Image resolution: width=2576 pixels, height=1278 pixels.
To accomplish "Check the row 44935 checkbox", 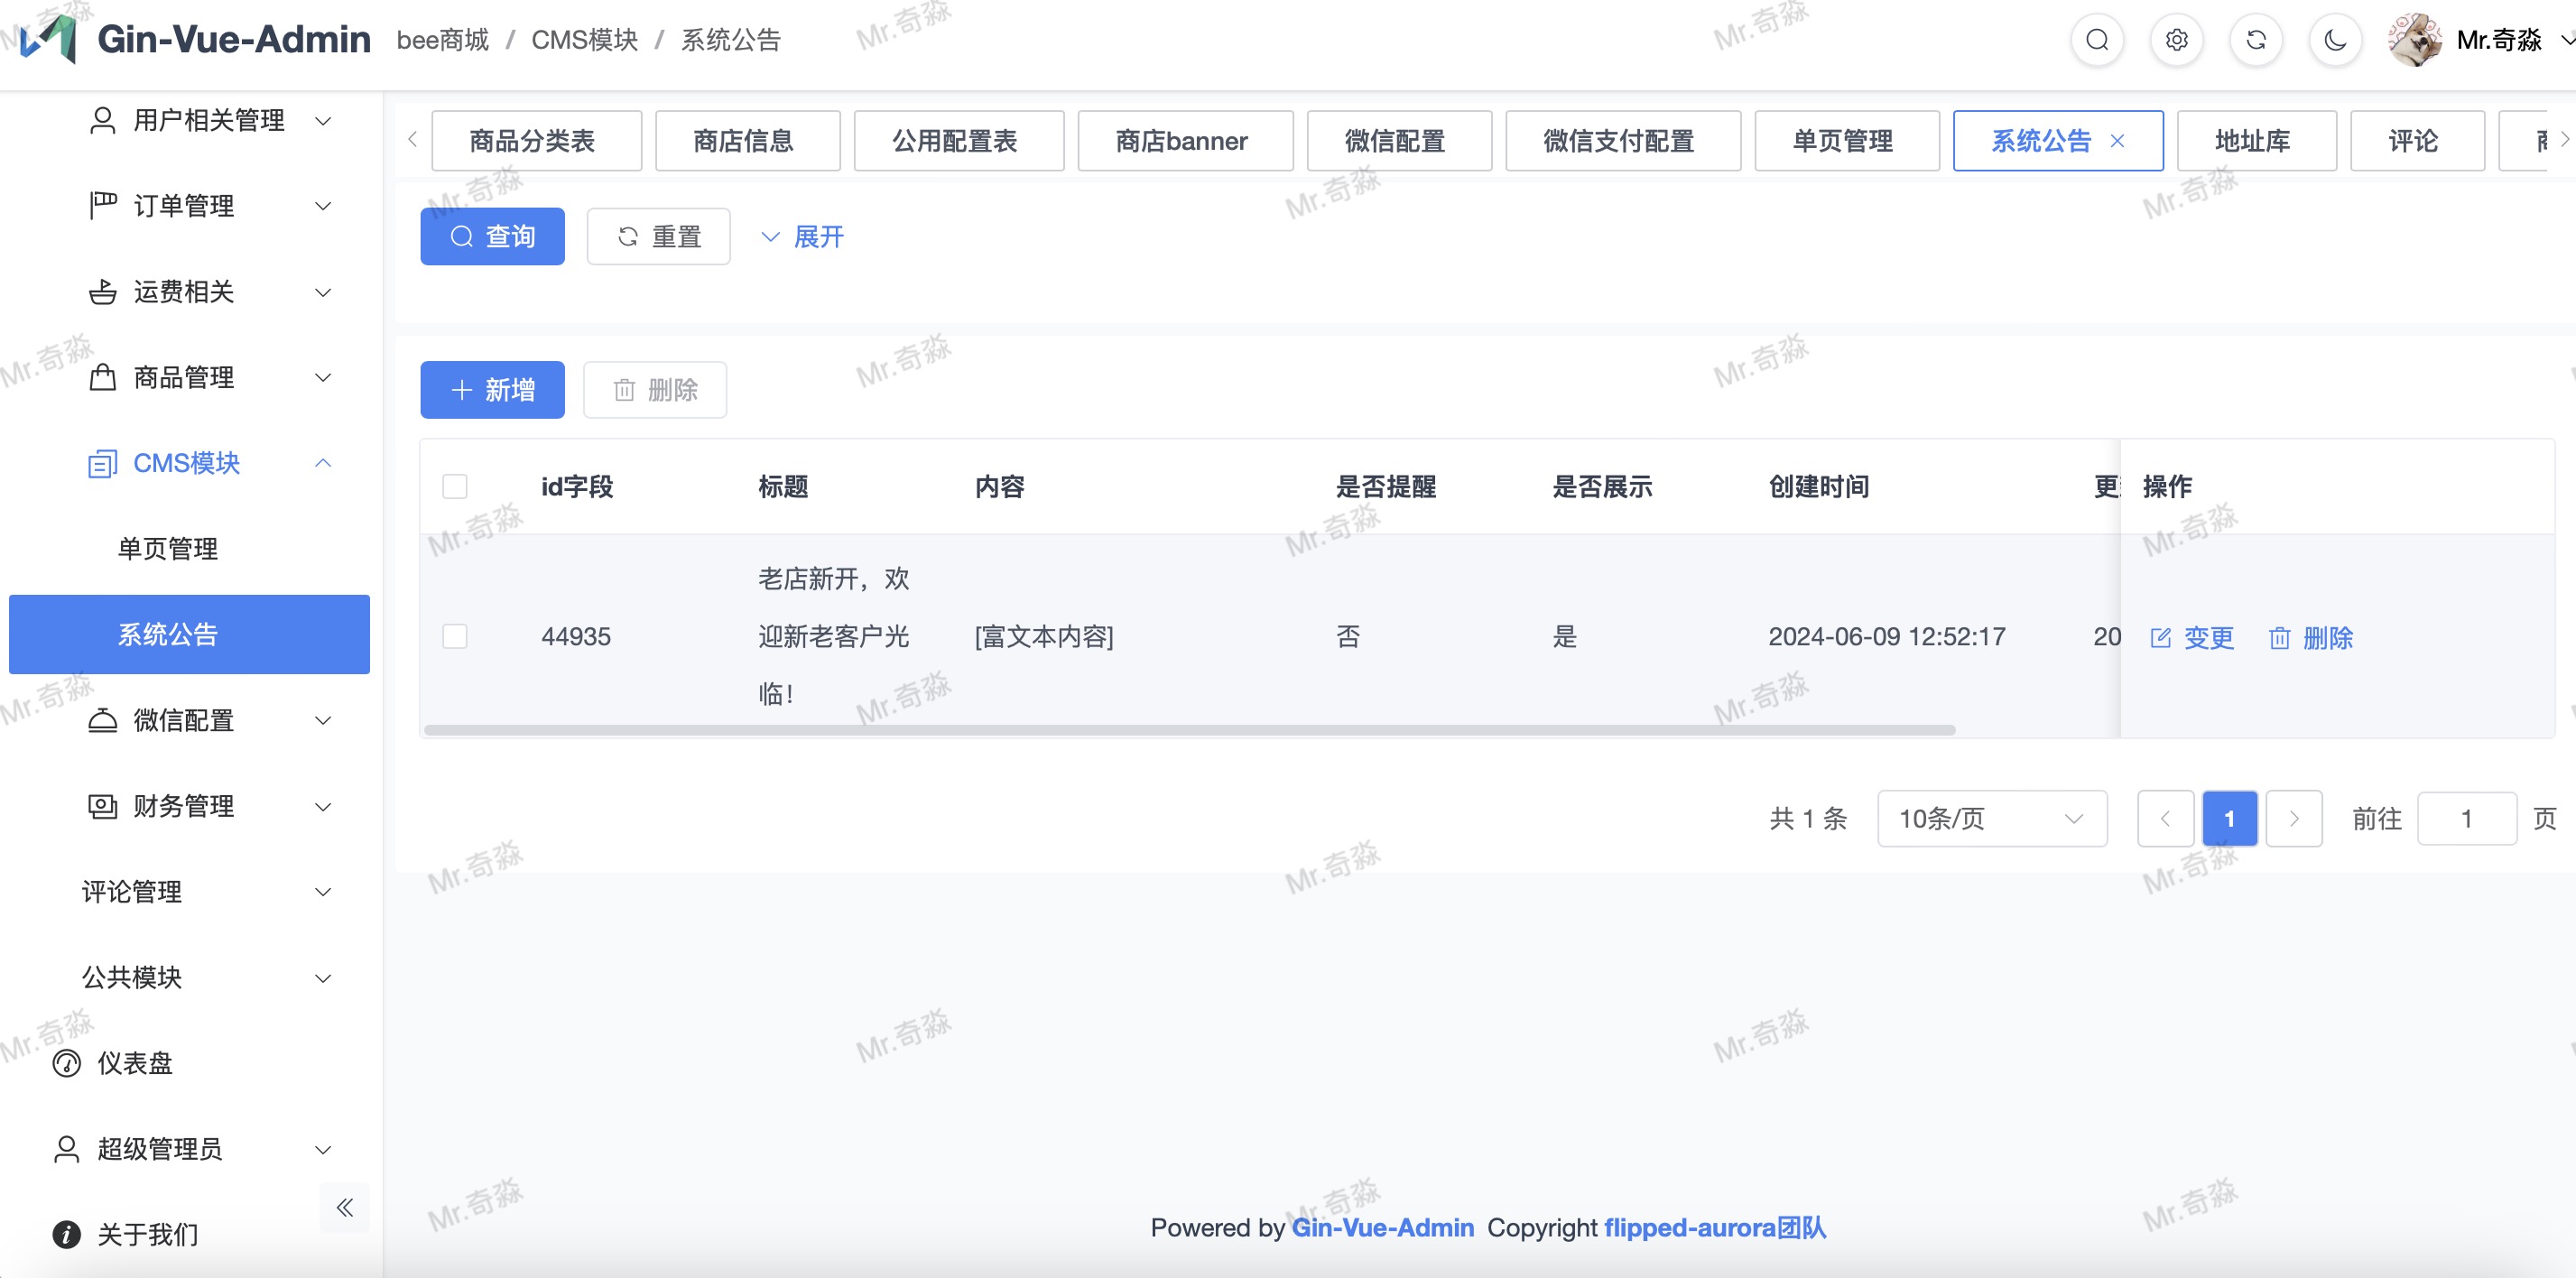I will click(455, 636).
